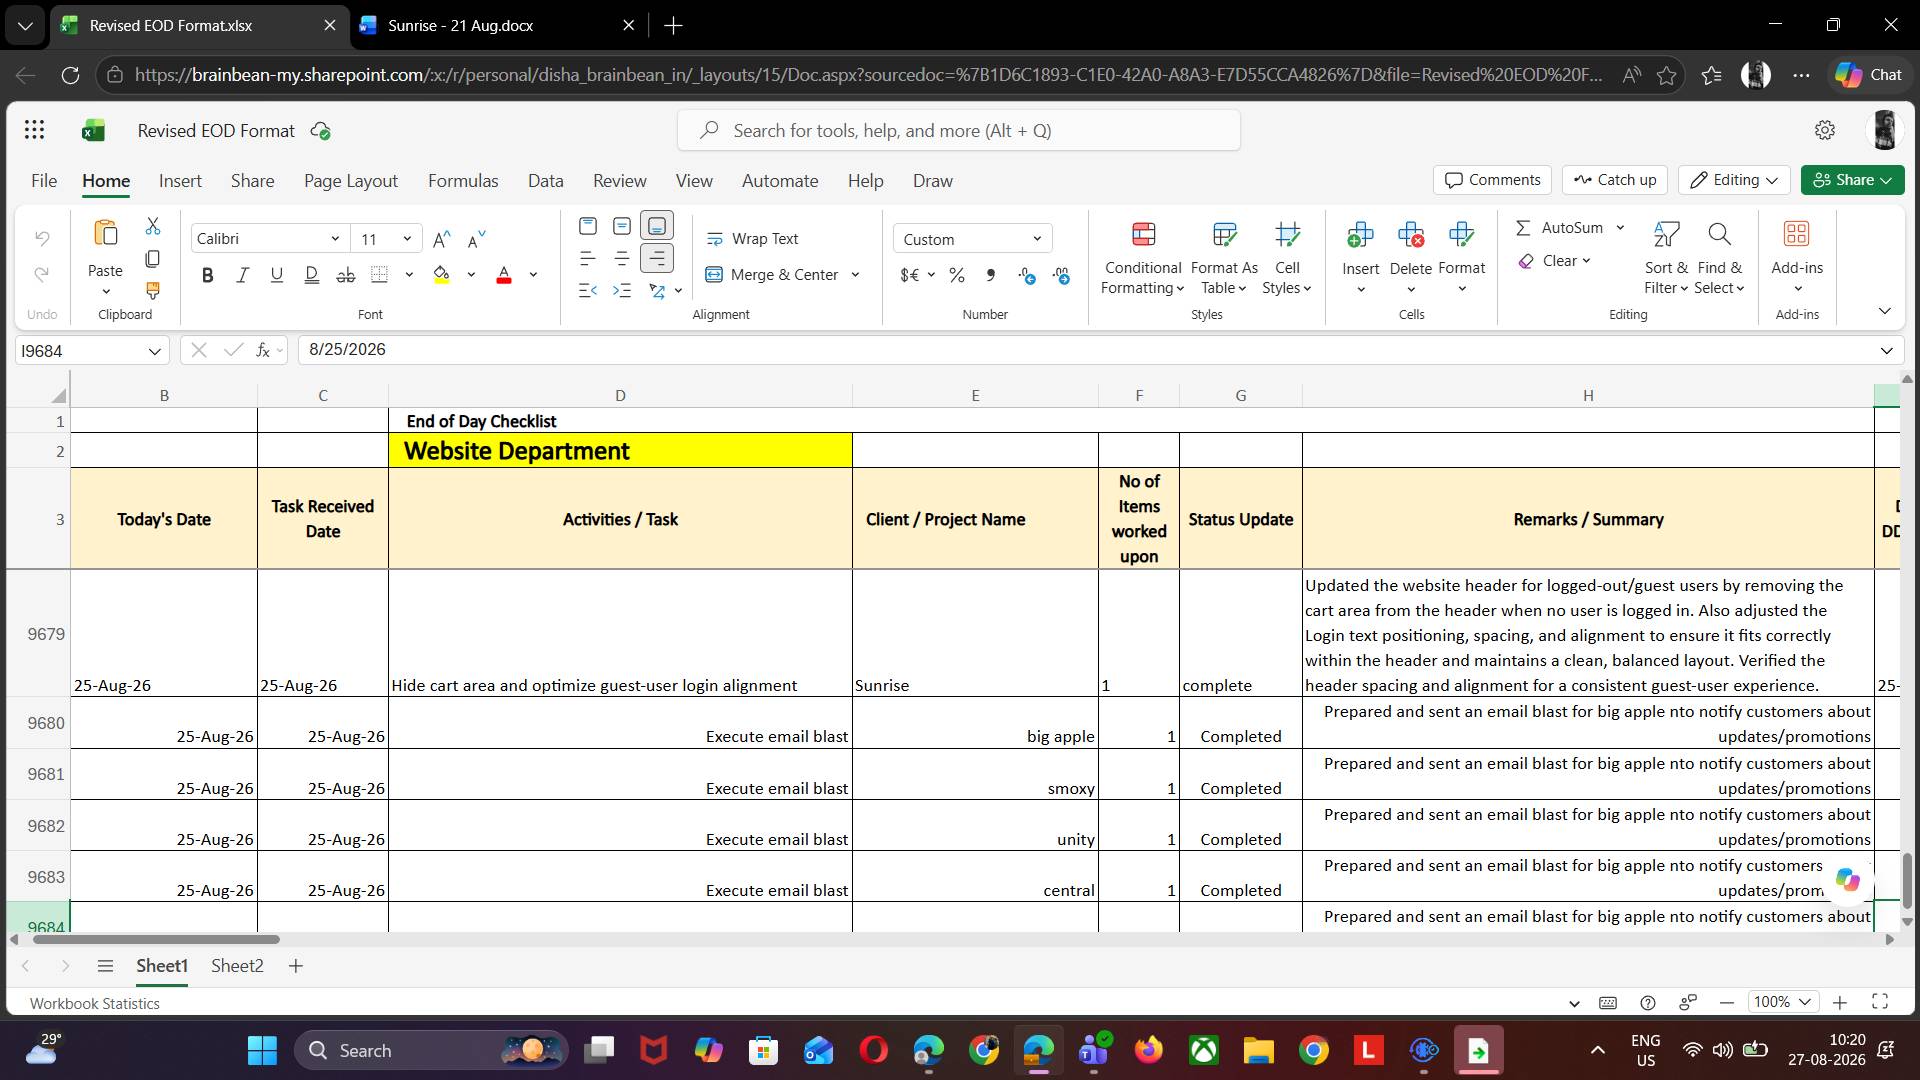Switch to Sheet2 tab
The width and height of the screenshot is (1920, 1080).
coord(237,966)
